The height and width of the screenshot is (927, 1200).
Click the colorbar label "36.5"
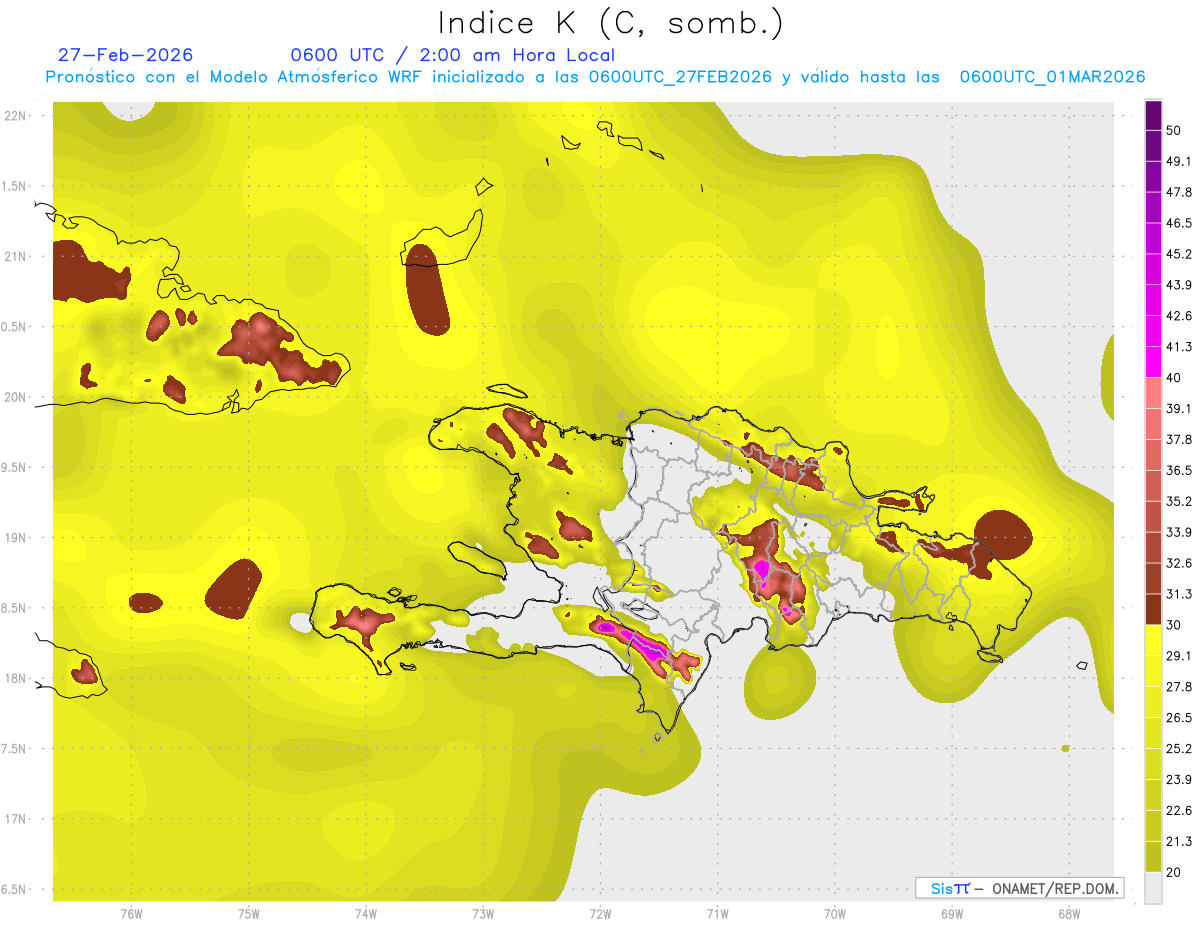(x=1179, y=470)
